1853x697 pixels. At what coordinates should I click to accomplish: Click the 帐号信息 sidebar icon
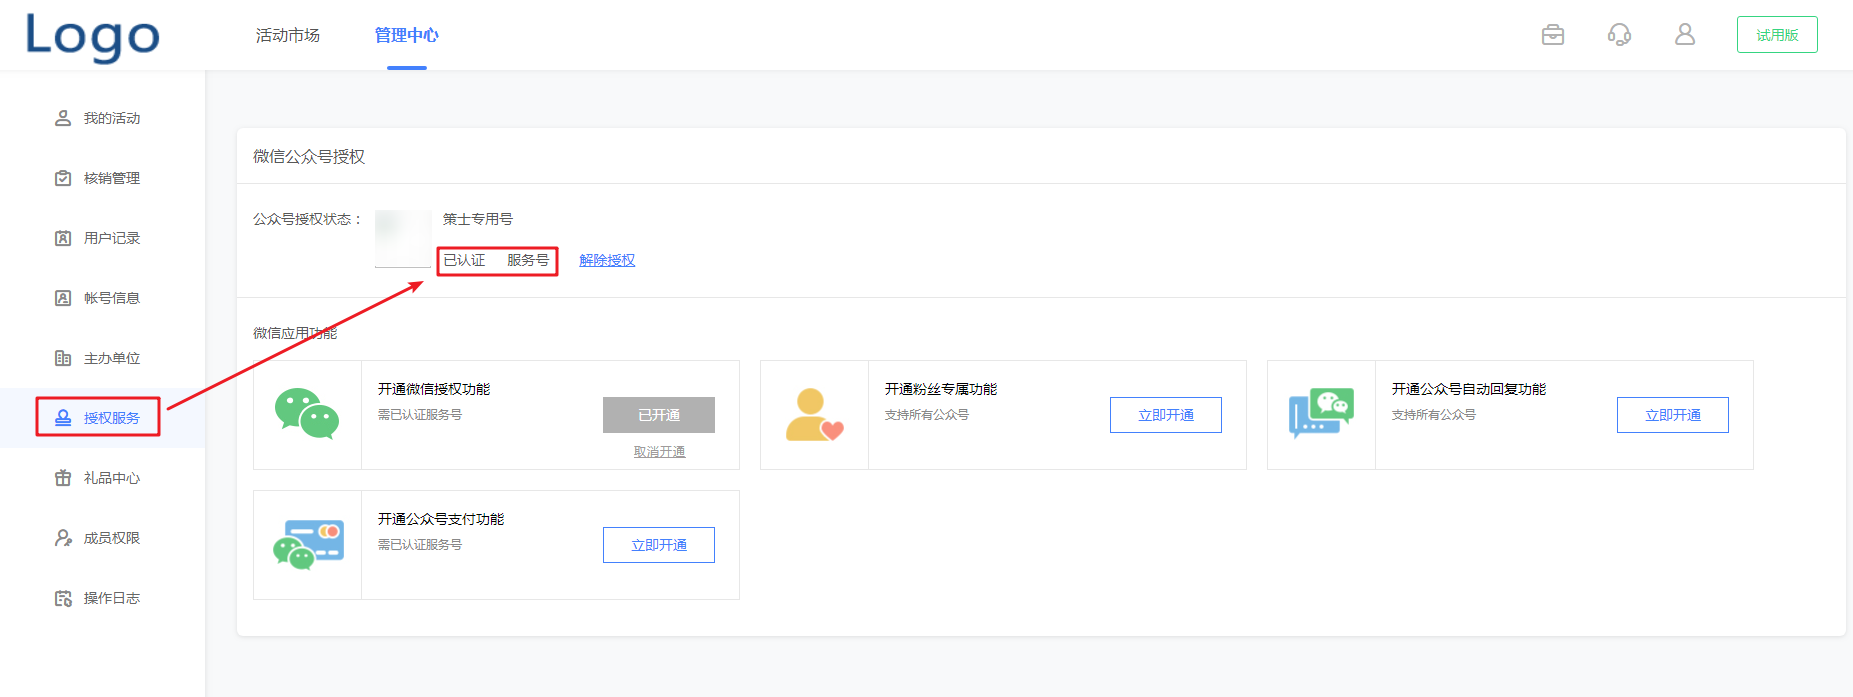coord(63,298)
